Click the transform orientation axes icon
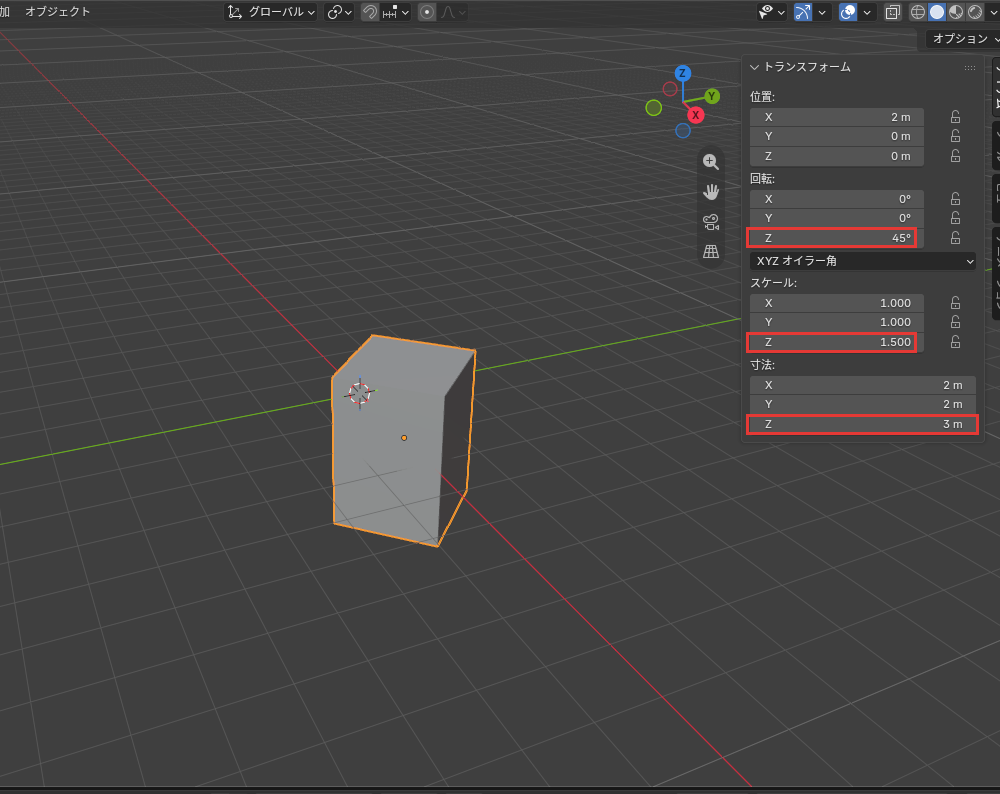The width and height of the screenshot is (1000, 794). (x=235, y=12)
